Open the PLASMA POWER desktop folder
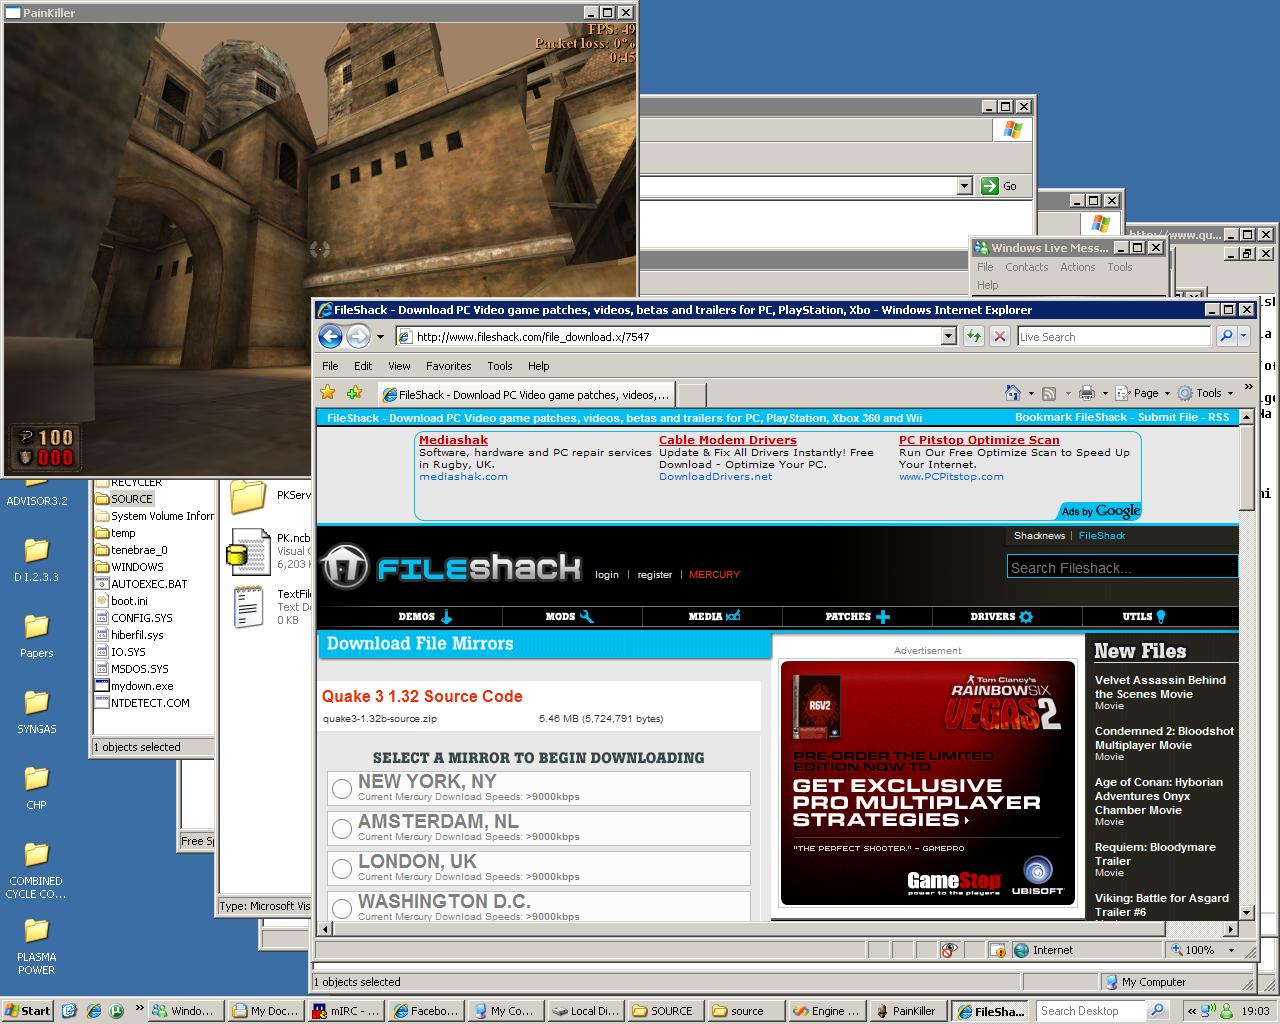 click(x=37, y=946)
